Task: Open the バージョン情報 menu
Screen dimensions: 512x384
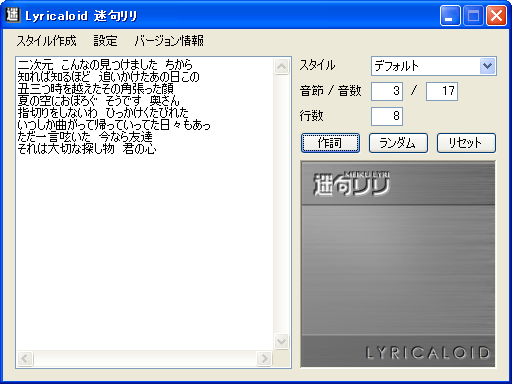Action: (169, 41)
